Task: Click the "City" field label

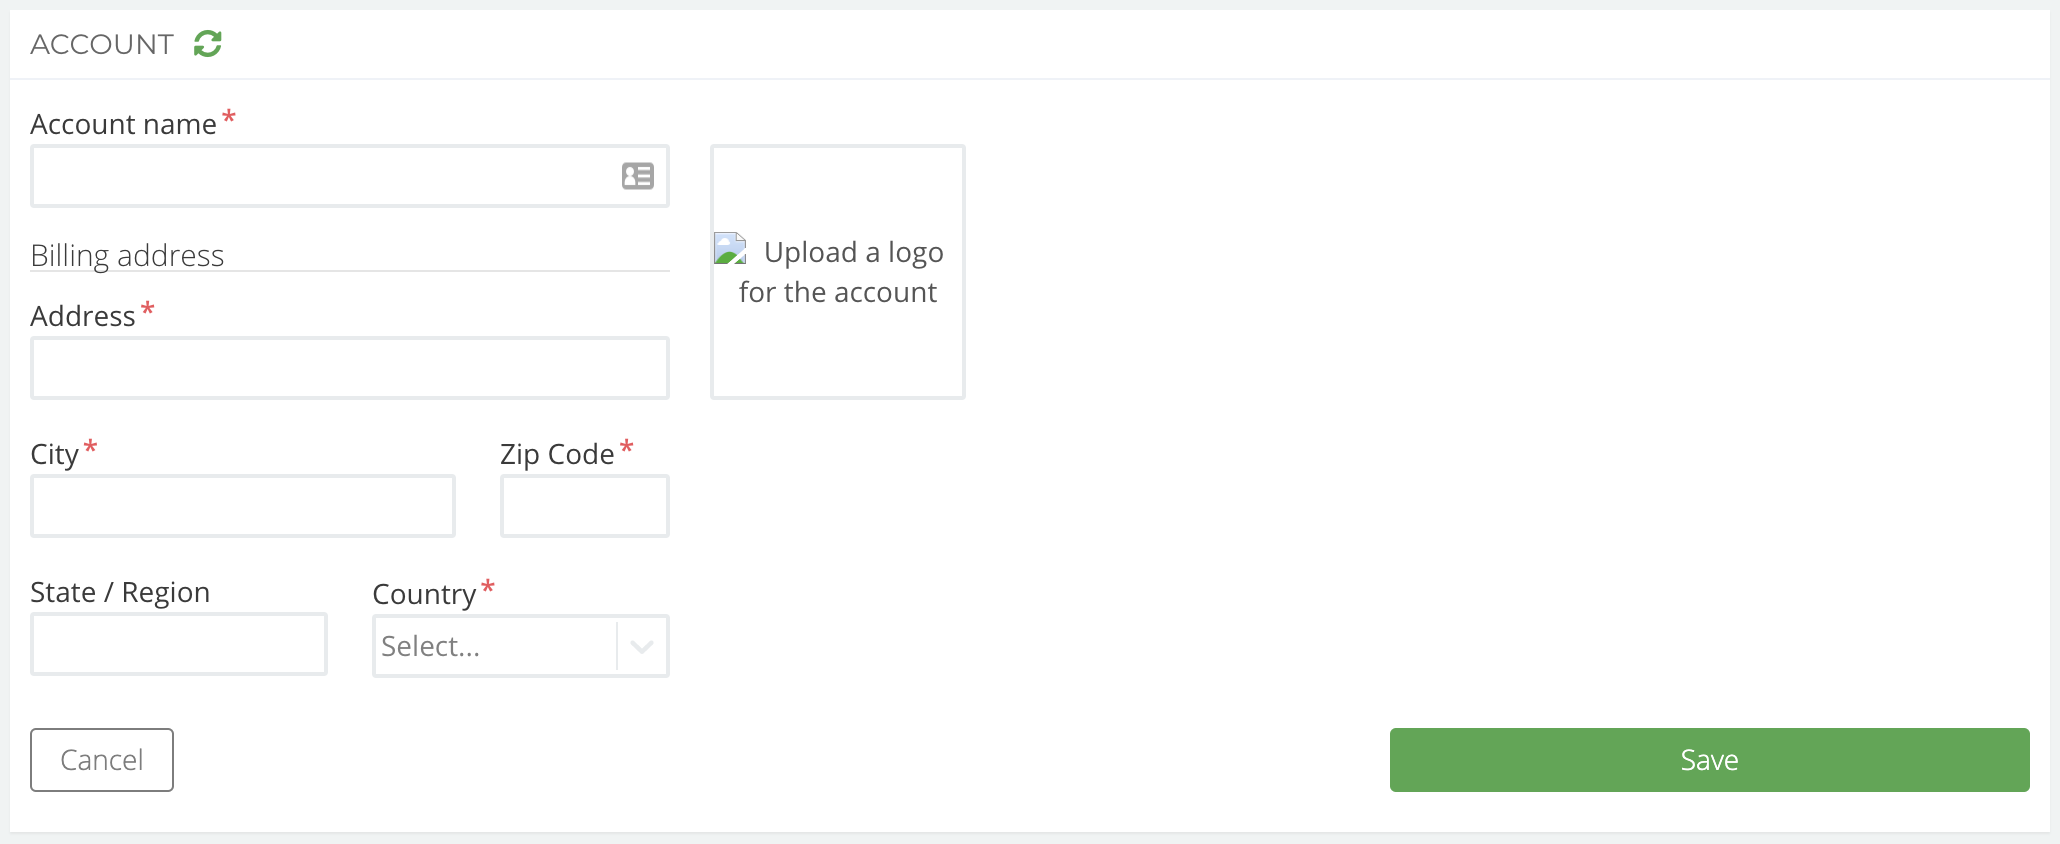Action: (54, 454)
